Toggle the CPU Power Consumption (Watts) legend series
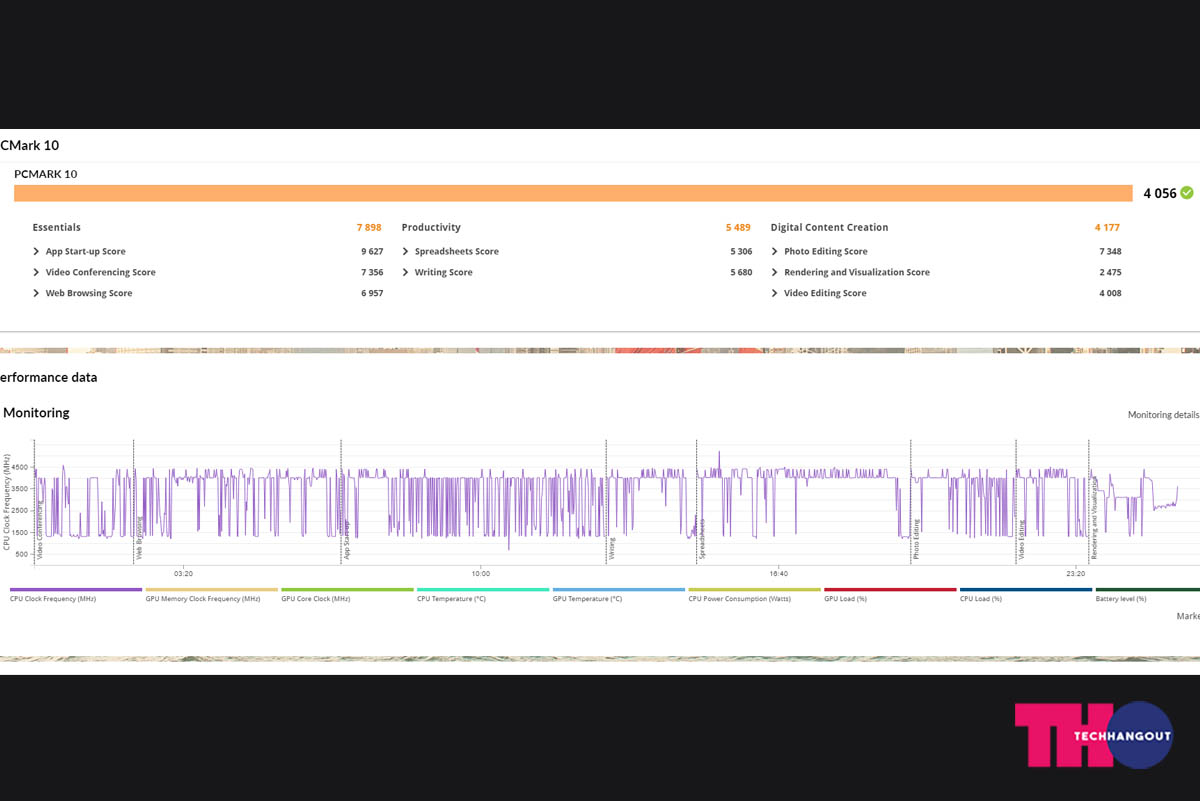 pos(754,595)
